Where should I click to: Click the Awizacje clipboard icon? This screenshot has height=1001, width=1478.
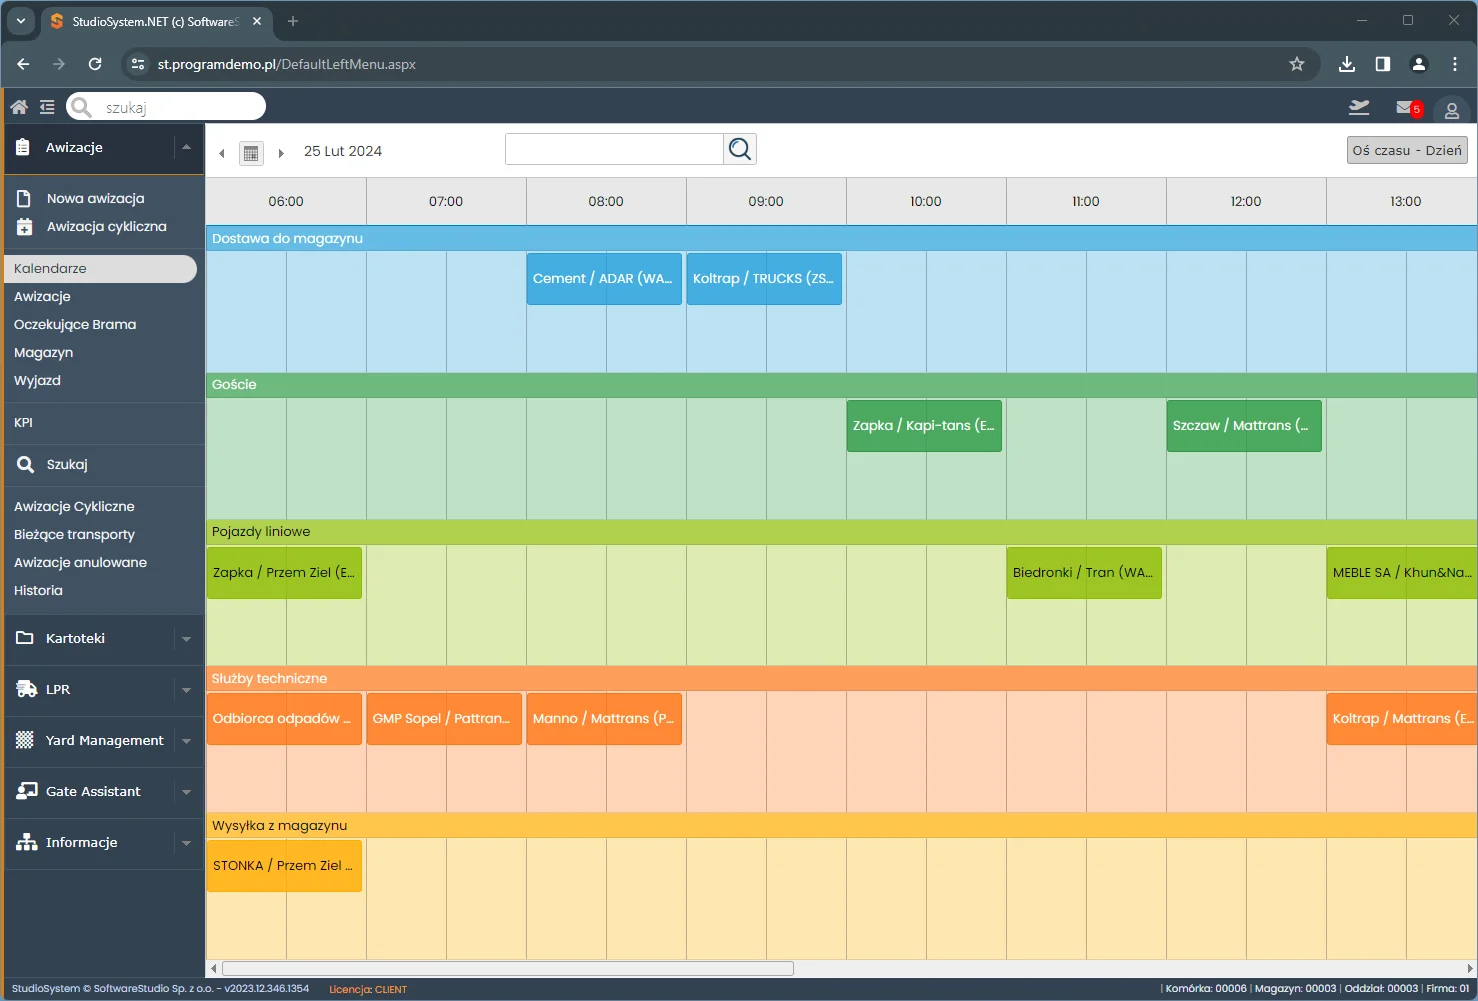[23, 147]
